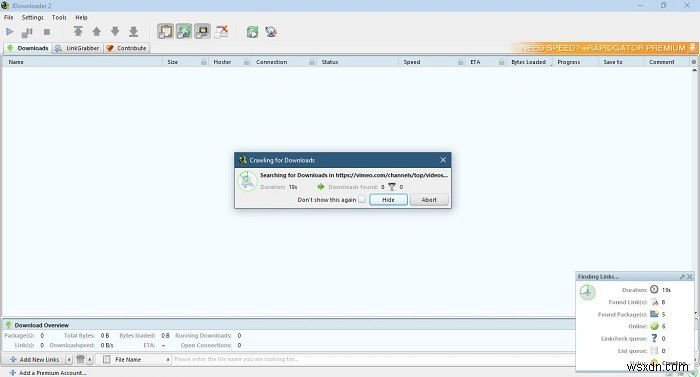Open the Settings menu
Viewport: 700px width, 377px height.
point(33,17)
